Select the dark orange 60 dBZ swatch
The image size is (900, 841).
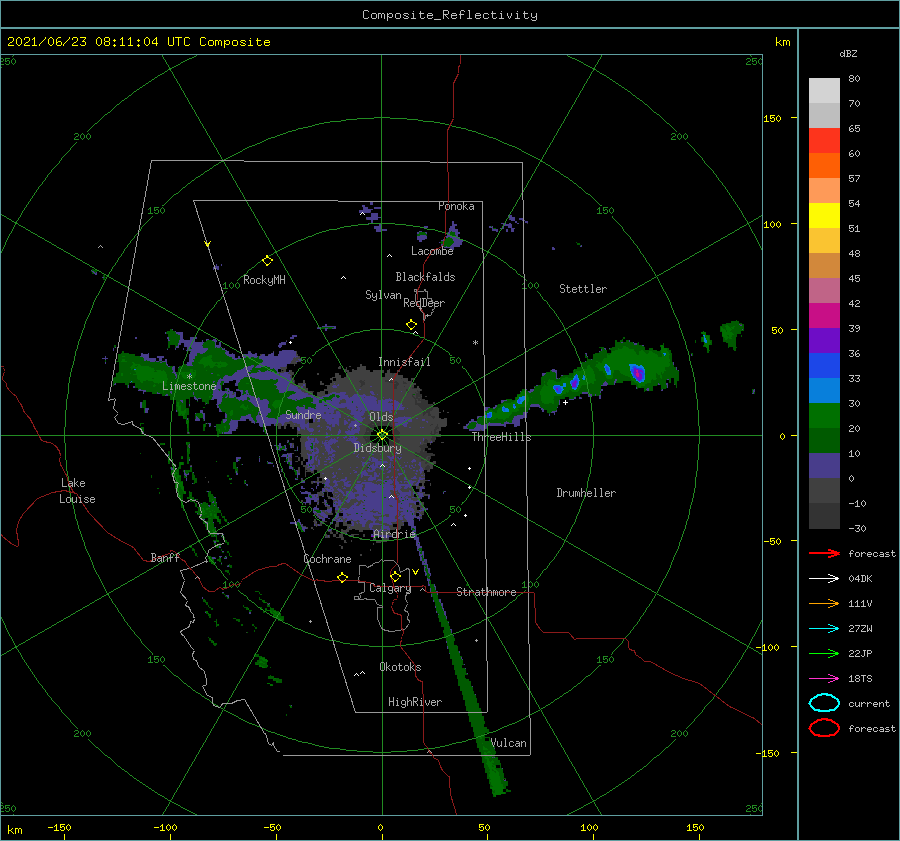[x=824, y=165]
